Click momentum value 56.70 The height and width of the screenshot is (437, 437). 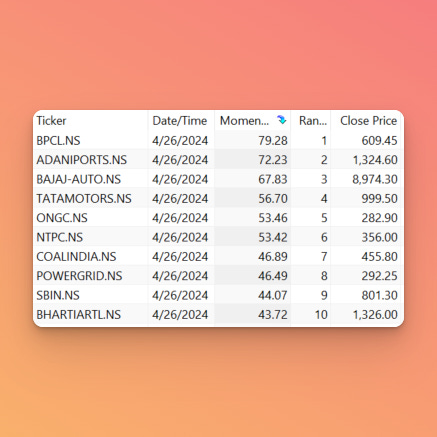click(x=273, y=199)
